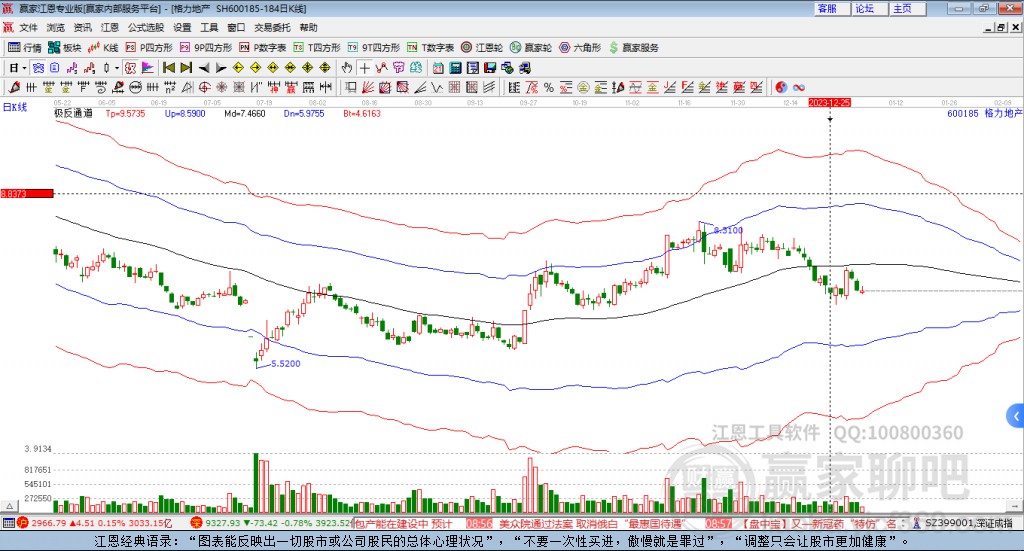Click the black left arrow icon
The width and height of the screenshot is (1024, 551).
(204, 68)
